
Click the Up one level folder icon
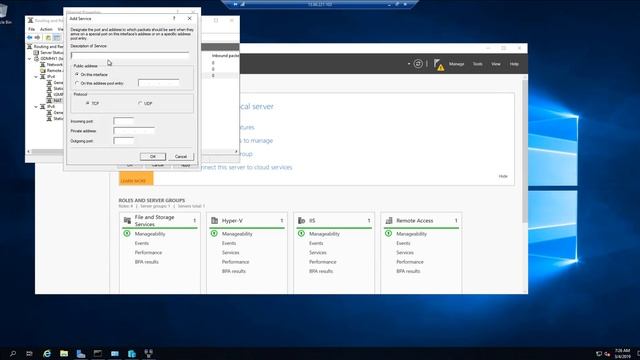pyautogui.click(x=48, y=38)
